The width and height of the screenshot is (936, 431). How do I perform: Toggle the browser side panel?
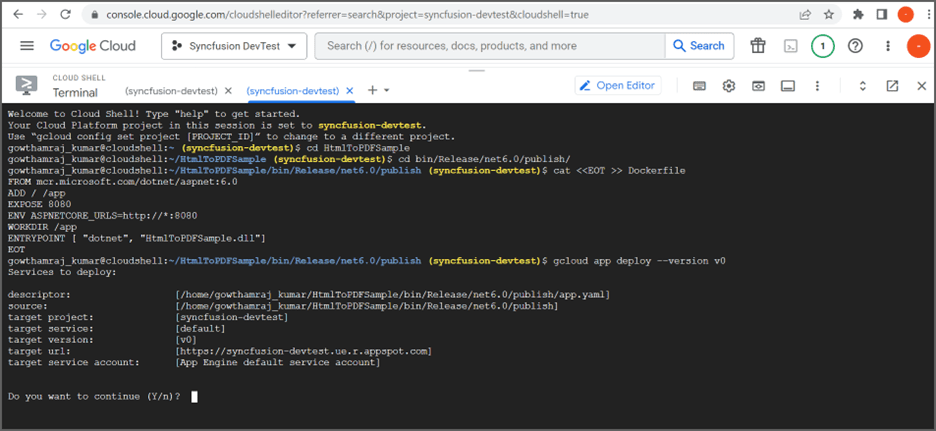[882, 14]
